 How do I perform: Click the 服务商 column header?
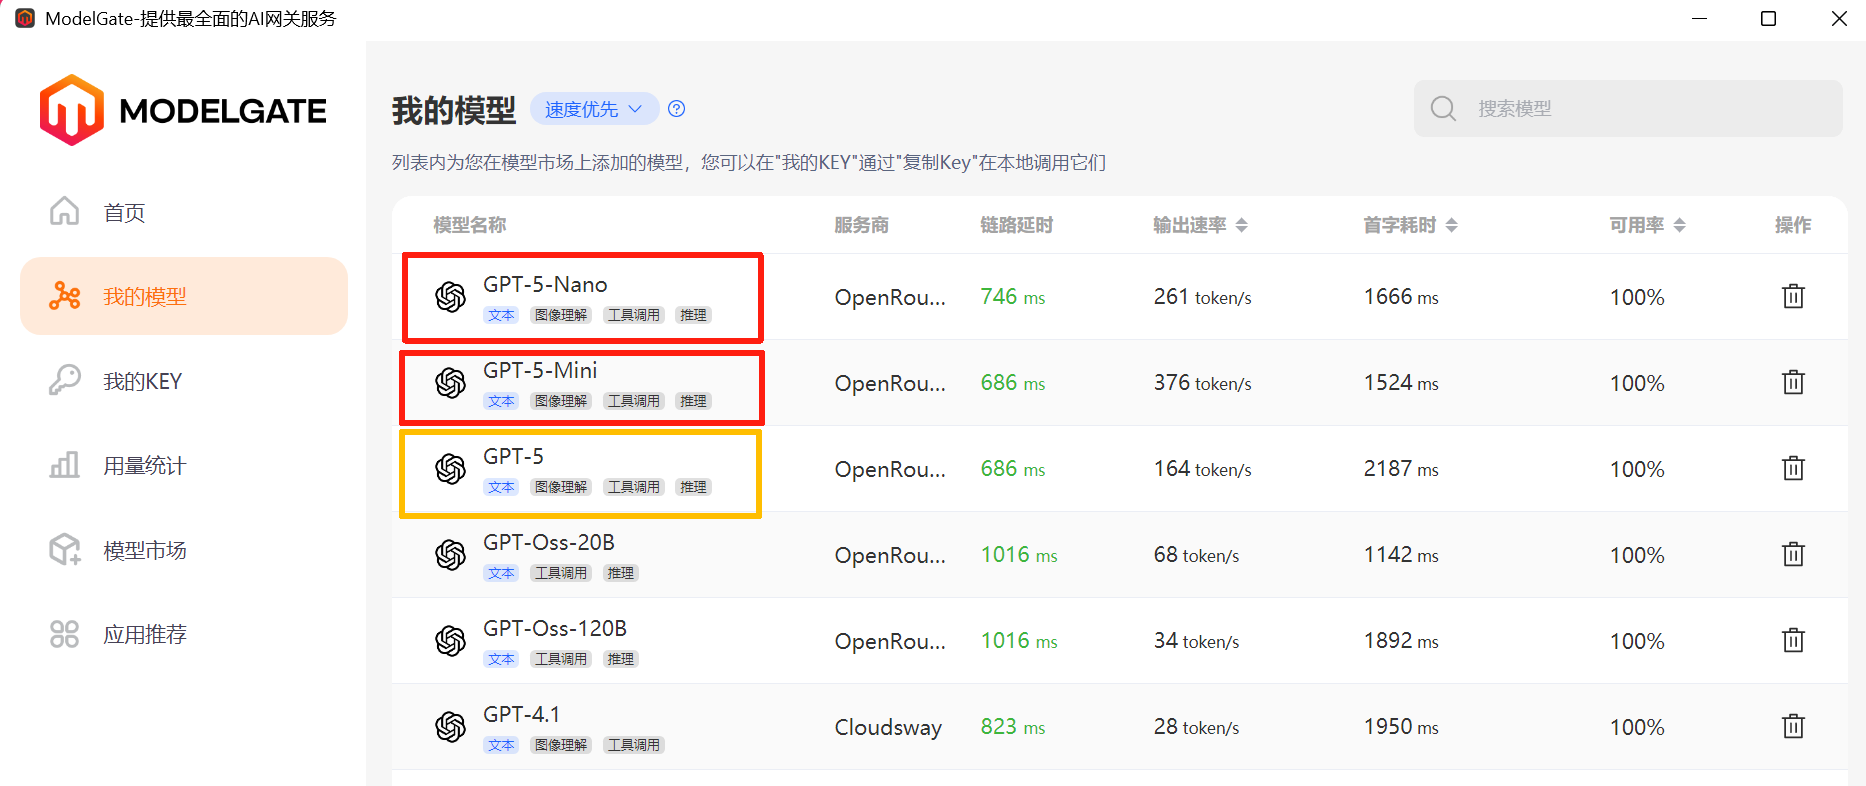861,225
